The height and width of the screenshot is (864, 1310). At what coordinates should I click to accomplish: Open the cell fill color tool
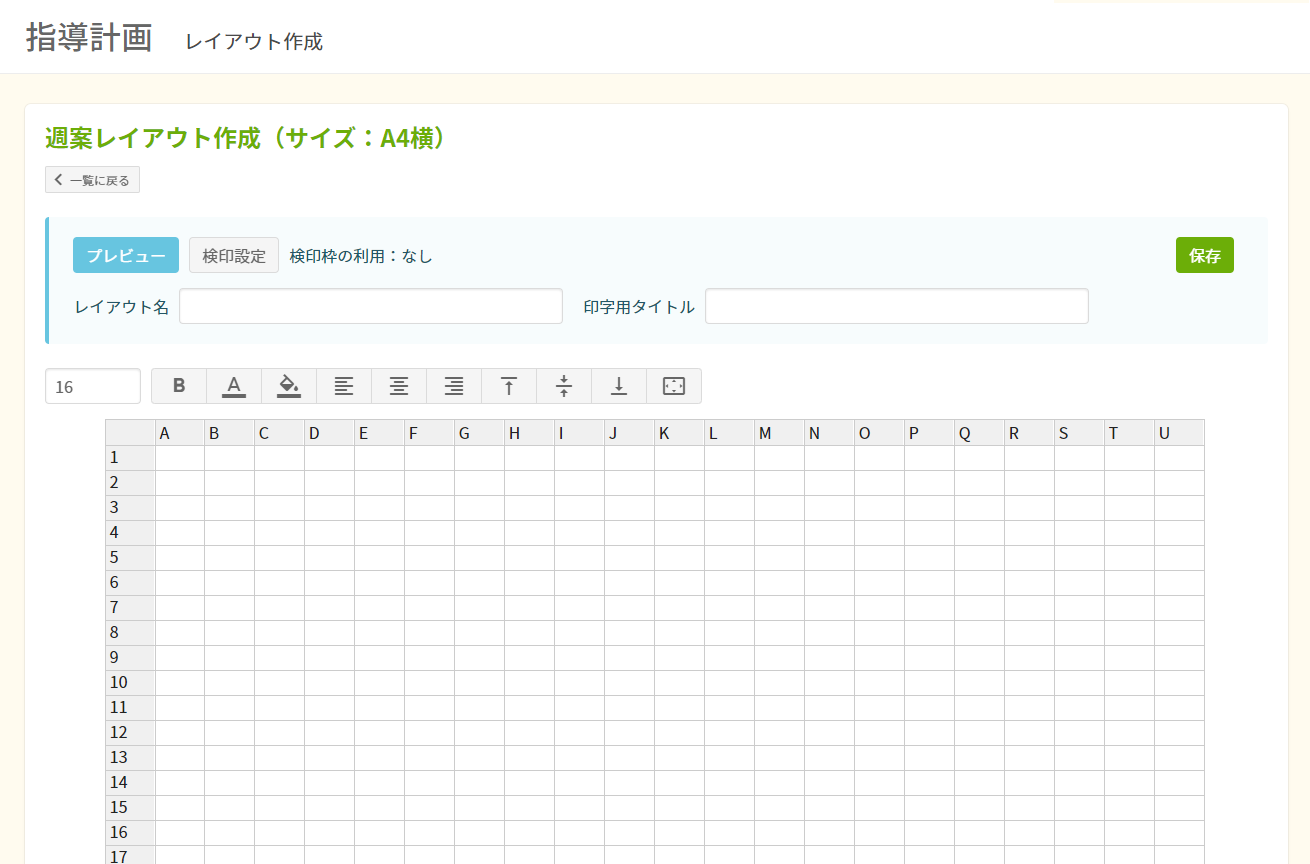tap(289, 386)
